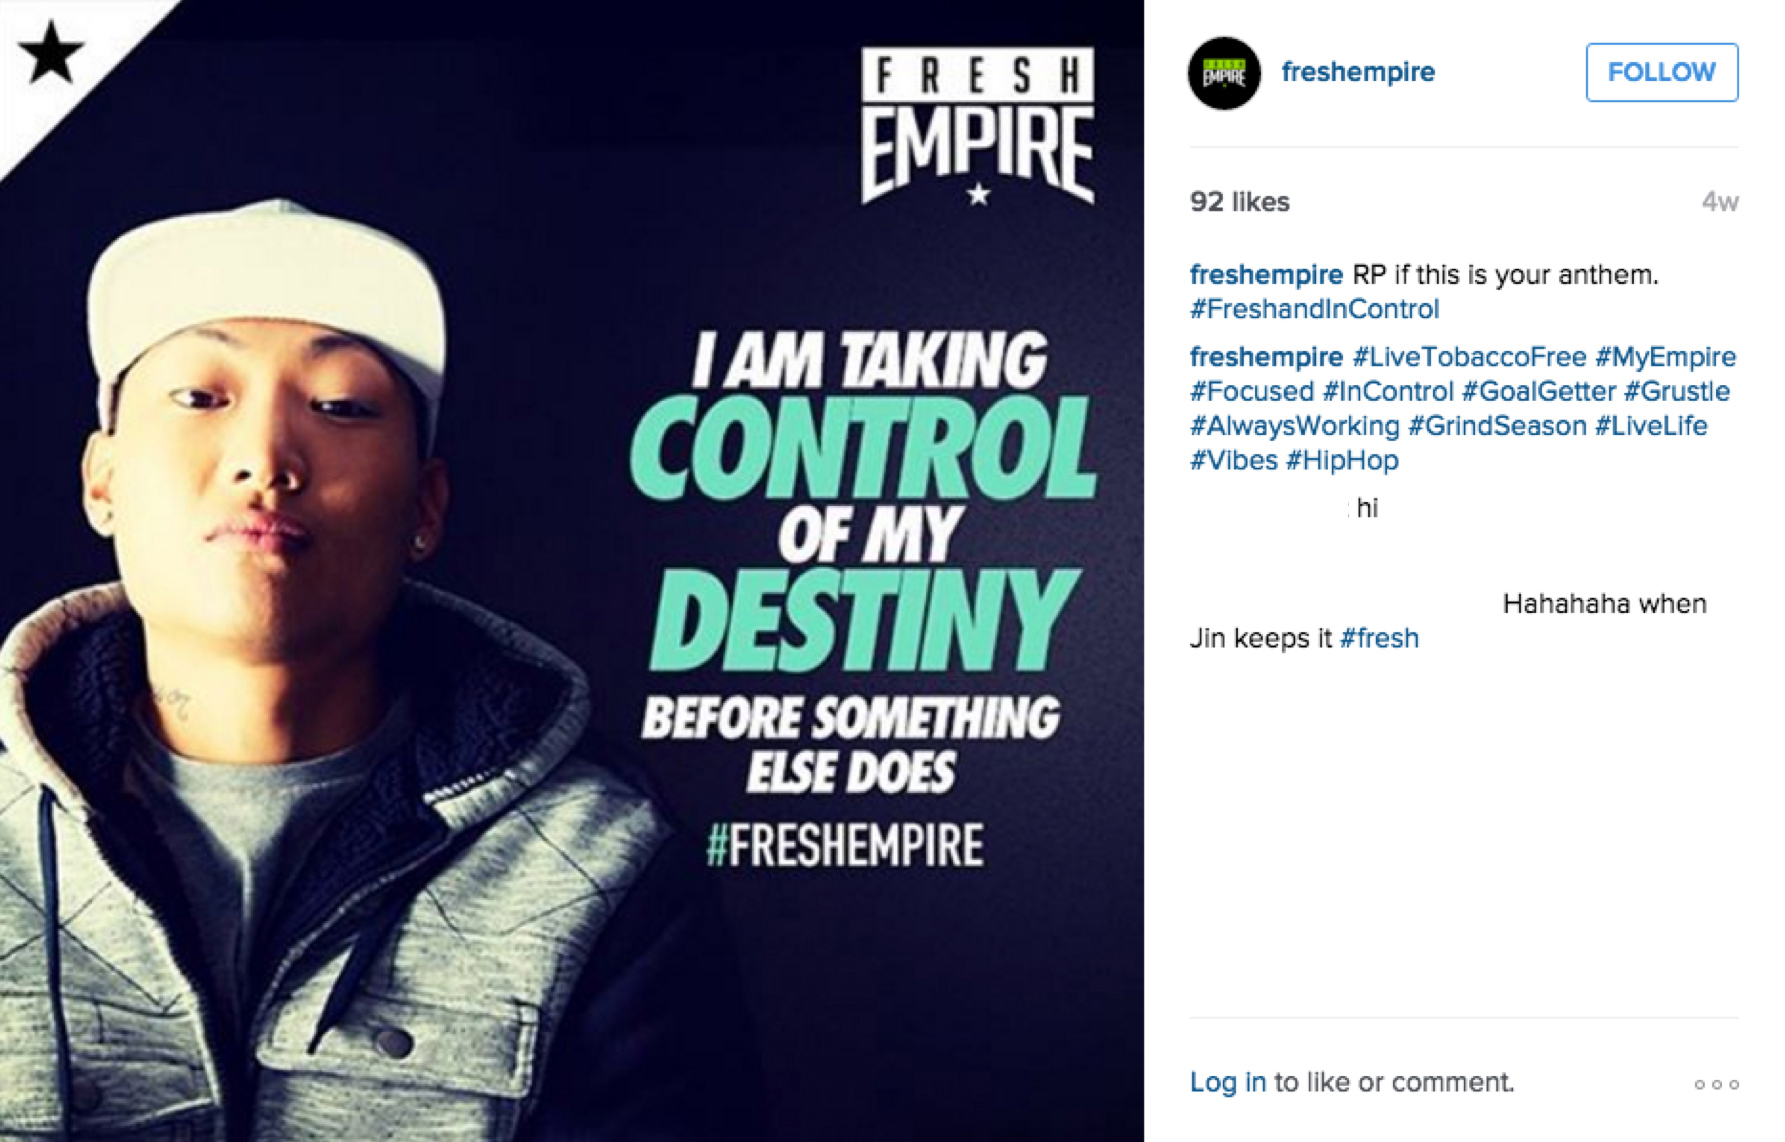The height and width of the screenshot is (1142, 1785).
Task: Open the #FreshandInControl hashtag
Action: (x=1314, y=309)
